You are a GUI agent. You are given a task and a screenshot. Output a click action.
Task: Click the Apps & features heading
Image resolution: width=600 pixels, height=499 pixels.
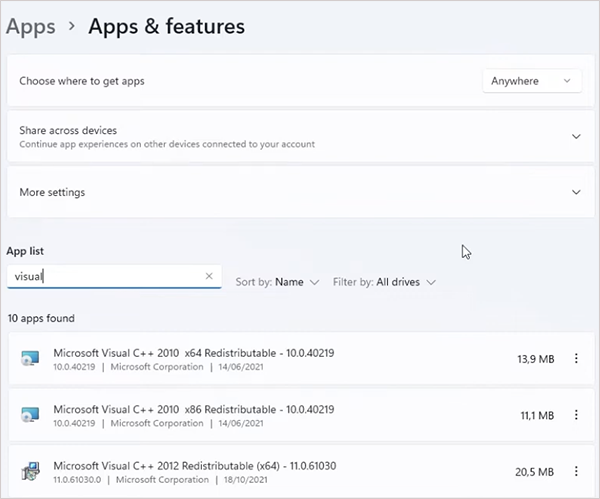[x=166, y=27]
